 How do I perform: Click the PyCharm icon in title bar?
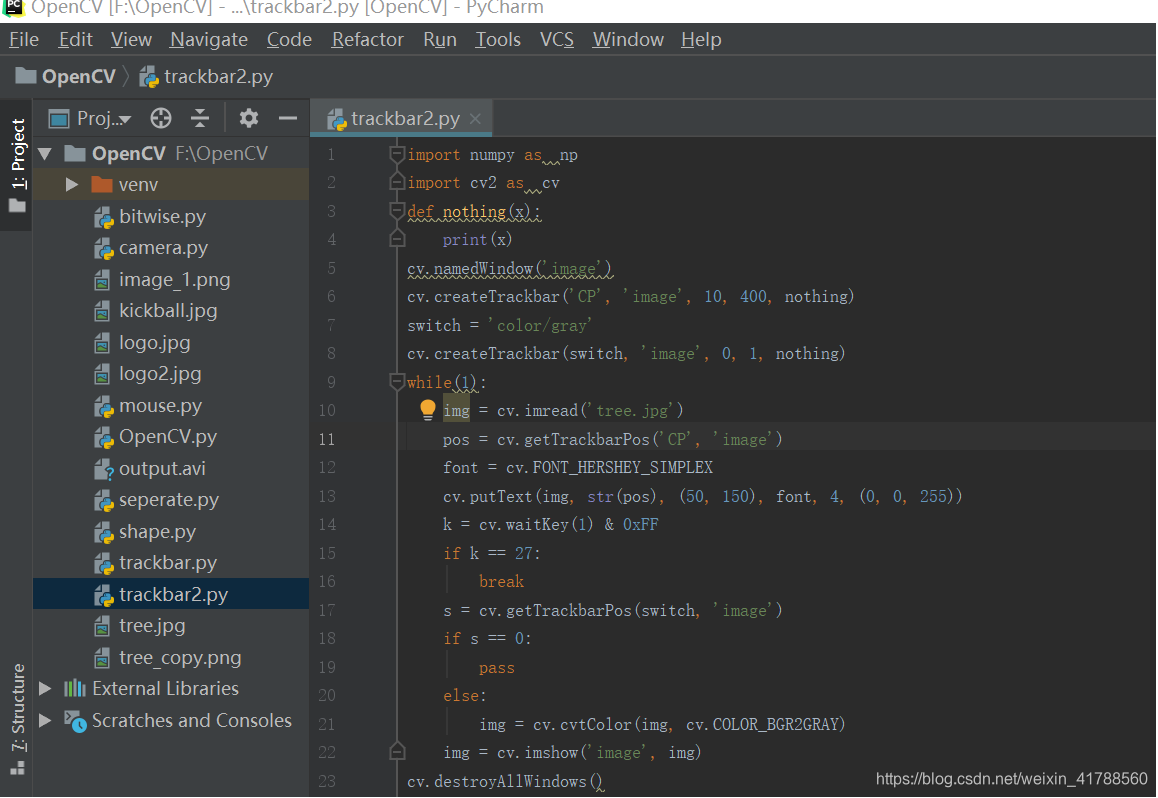coord(14,7)
